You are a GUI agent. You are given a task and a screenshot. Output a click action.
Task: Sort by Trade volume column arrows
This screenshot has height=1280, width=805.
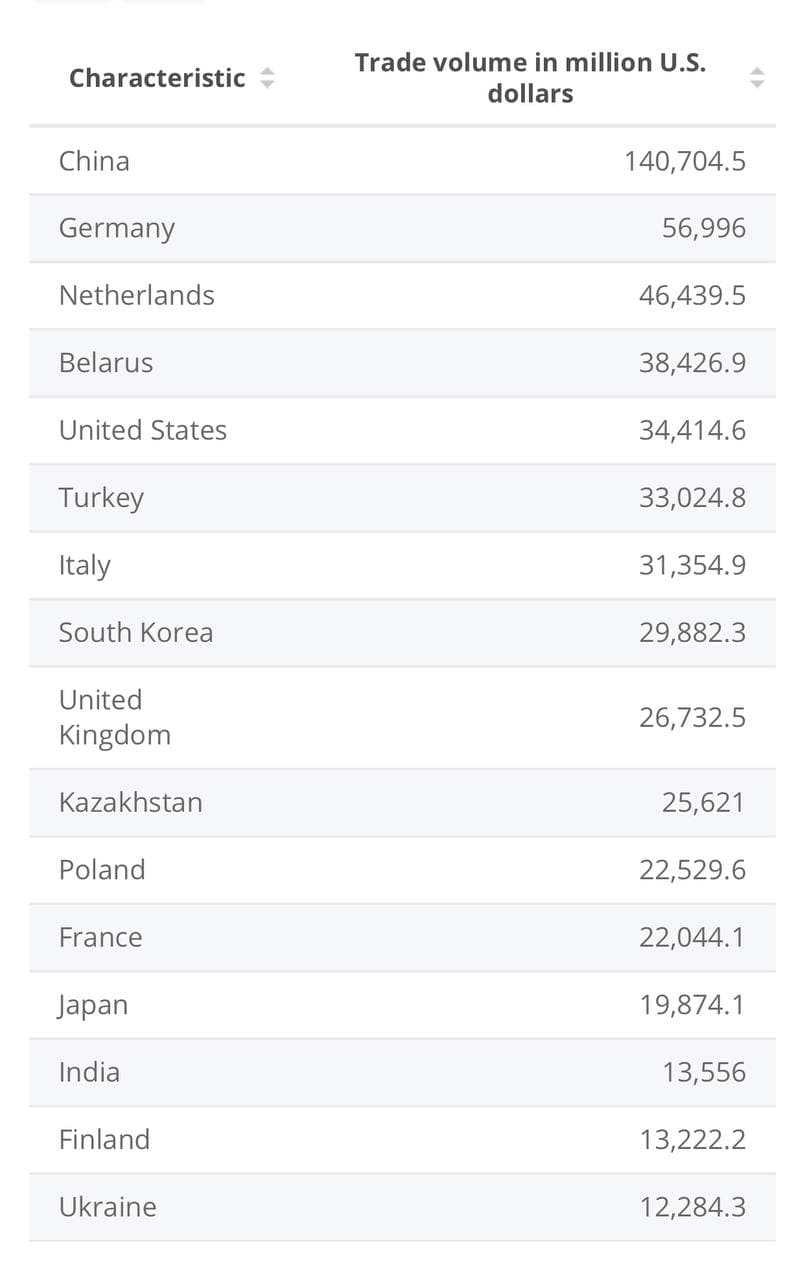[x=757, y=78]
